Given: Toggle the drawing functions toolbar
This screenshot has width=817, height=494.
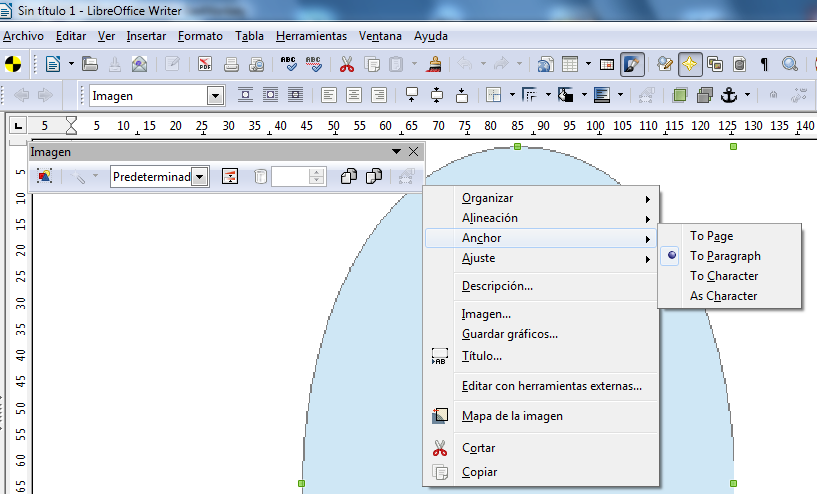Looking at the screenshot, I should click(x=632, y=65).
